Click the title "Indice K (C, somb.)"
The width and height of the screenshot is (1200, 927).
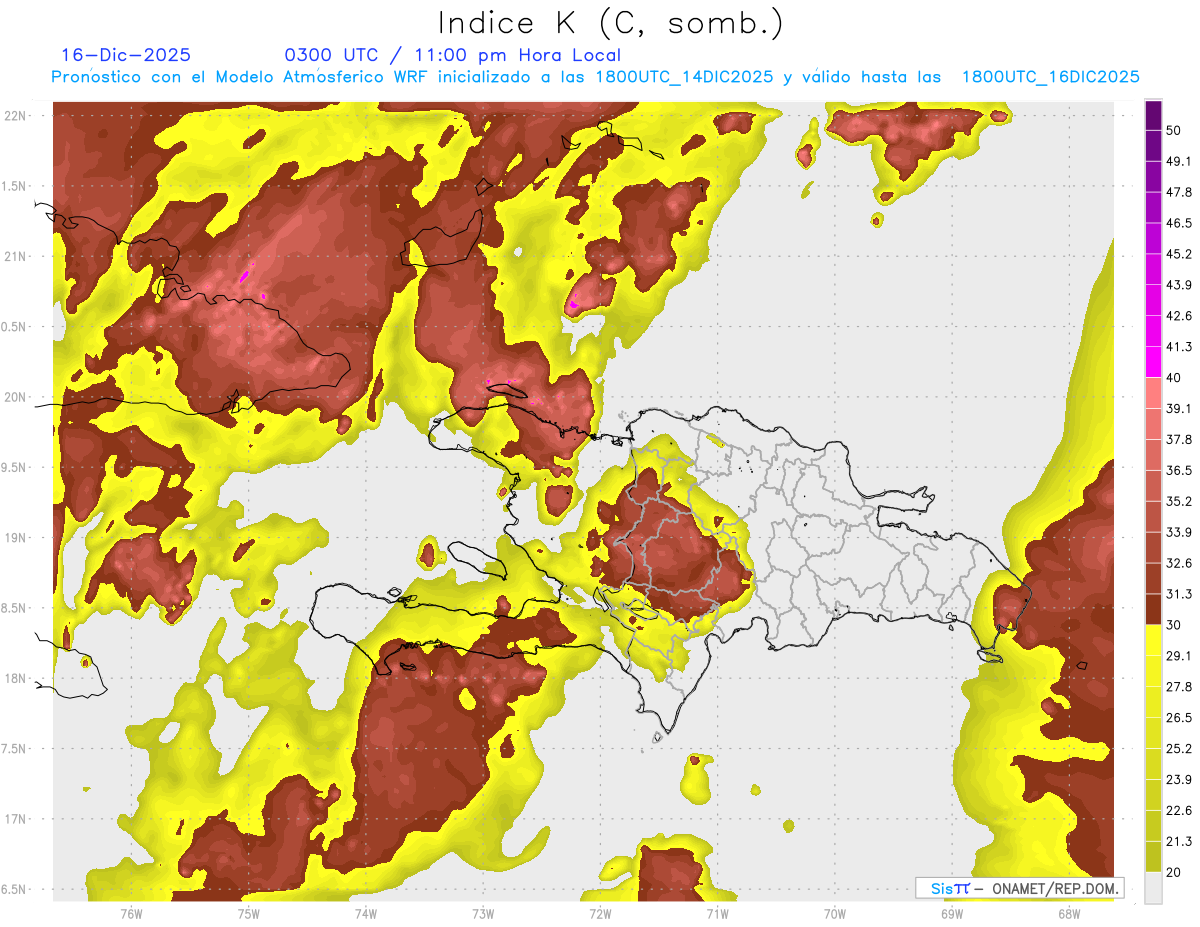(610, 22)
